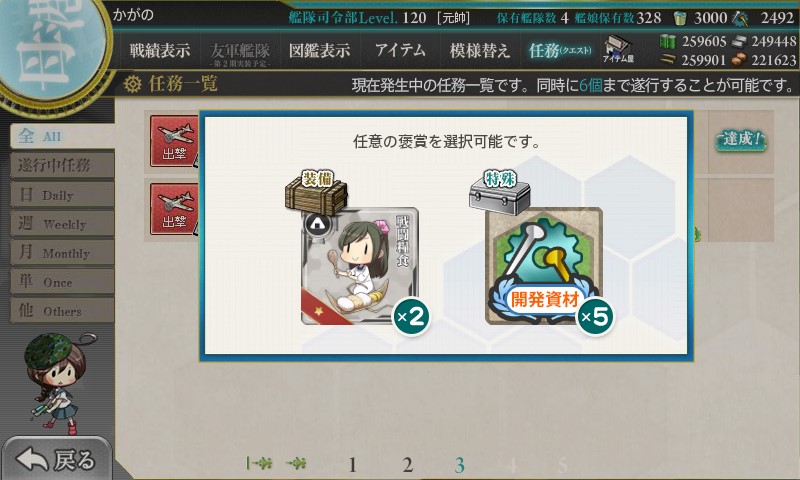This screenshot has width=800, height=480.
Task: Select the 全 All quest filter tab
Action: [x=62, y=136]
